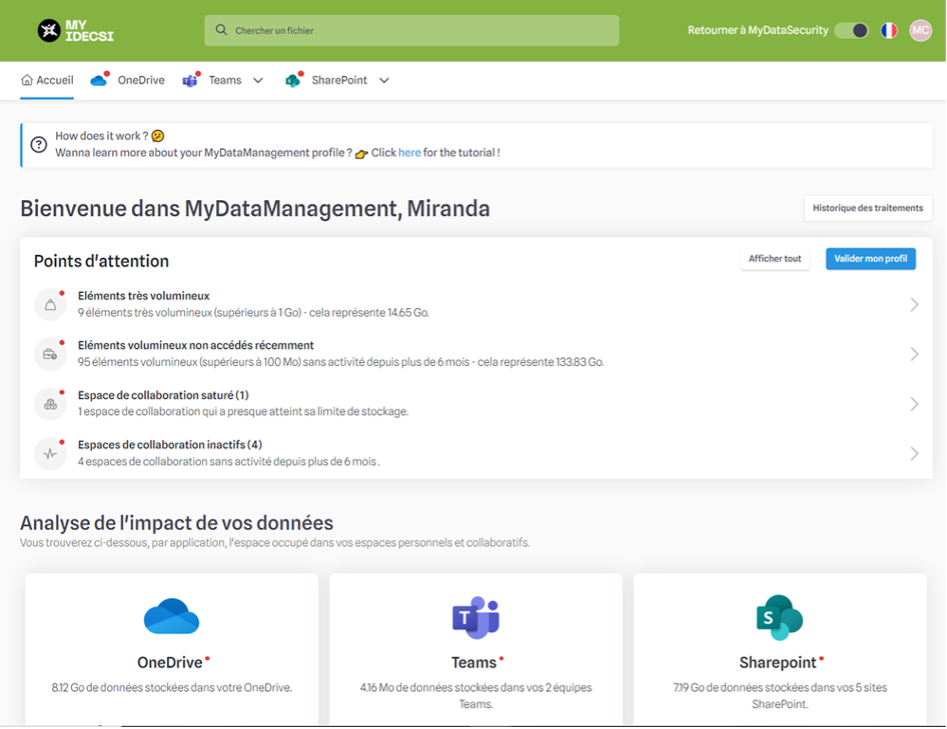Click '7.19 Go de données' Sharepoint text
The width and height of the screenshot is (947, 729).
(780, 696)
